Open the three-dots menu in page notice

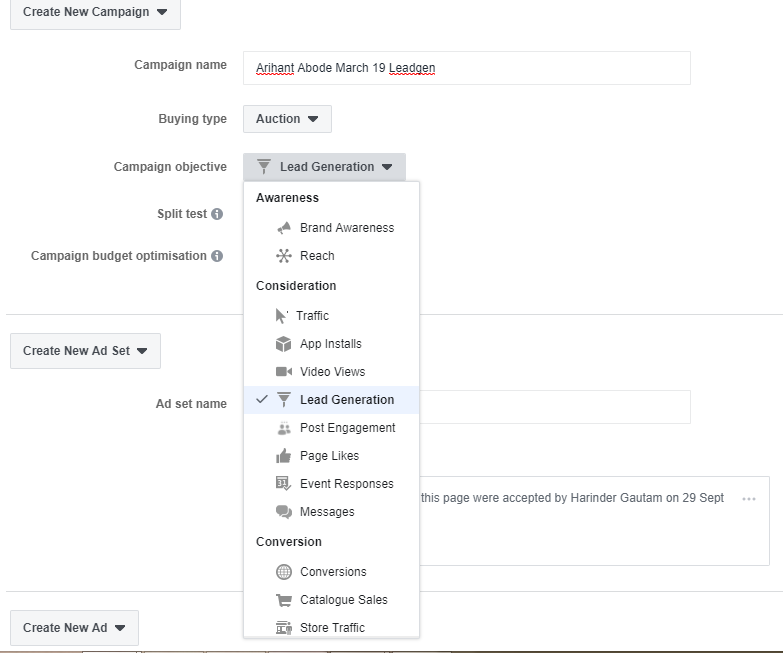(x=749, y=499)
